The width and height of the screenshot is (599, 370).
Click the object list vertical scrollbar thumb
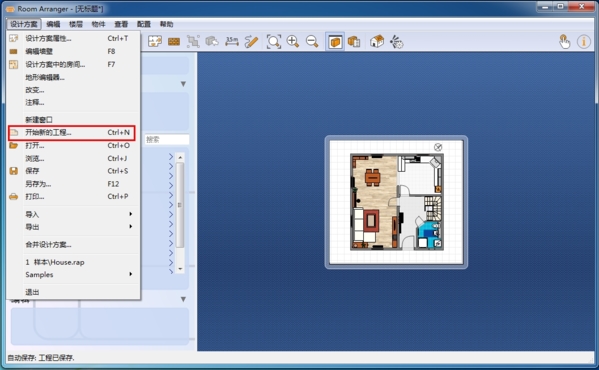point(180,205)
